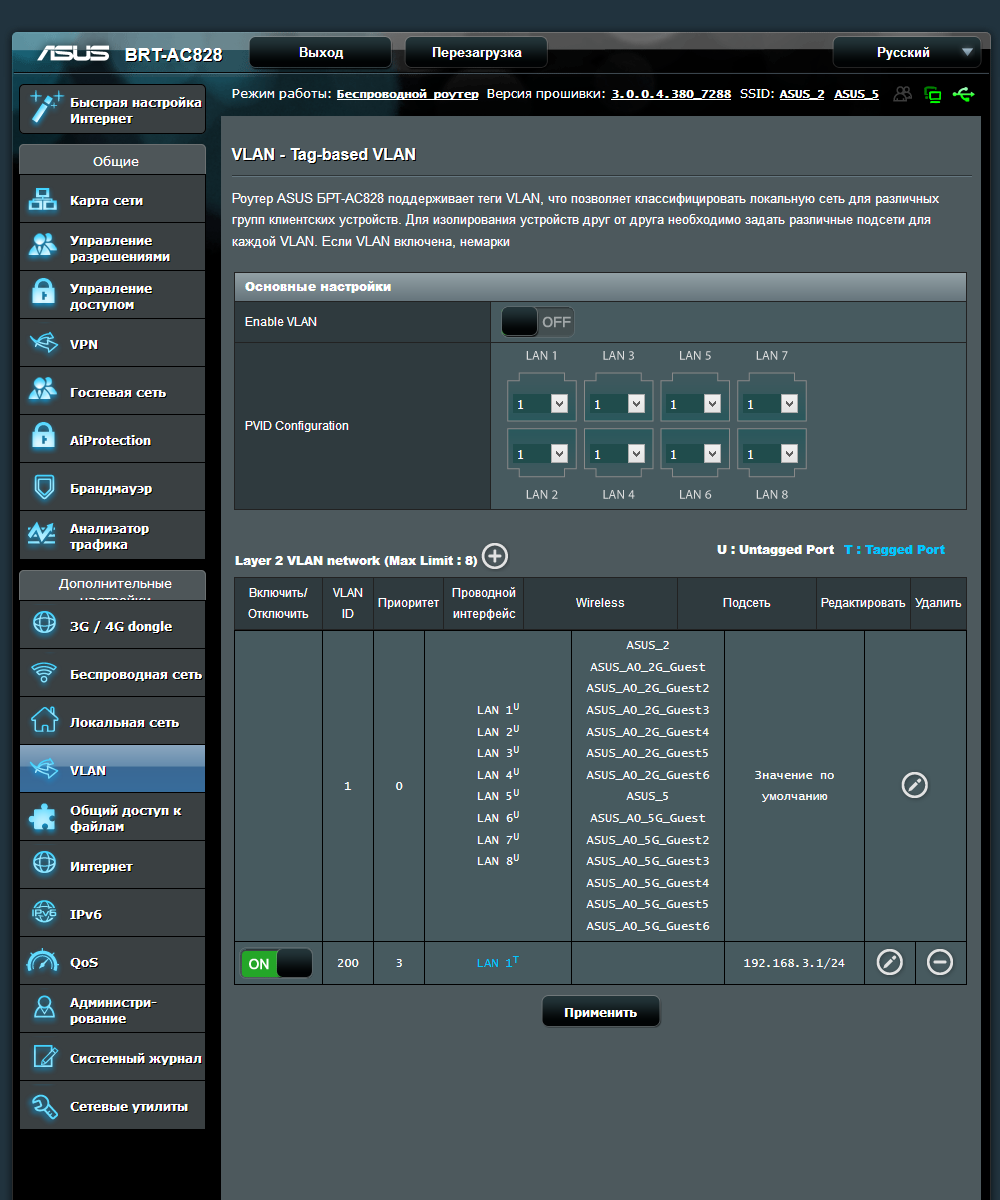
Task: Click the ASUS_A0_5G_Guest6 wireless entry
Action: (648, 926)
